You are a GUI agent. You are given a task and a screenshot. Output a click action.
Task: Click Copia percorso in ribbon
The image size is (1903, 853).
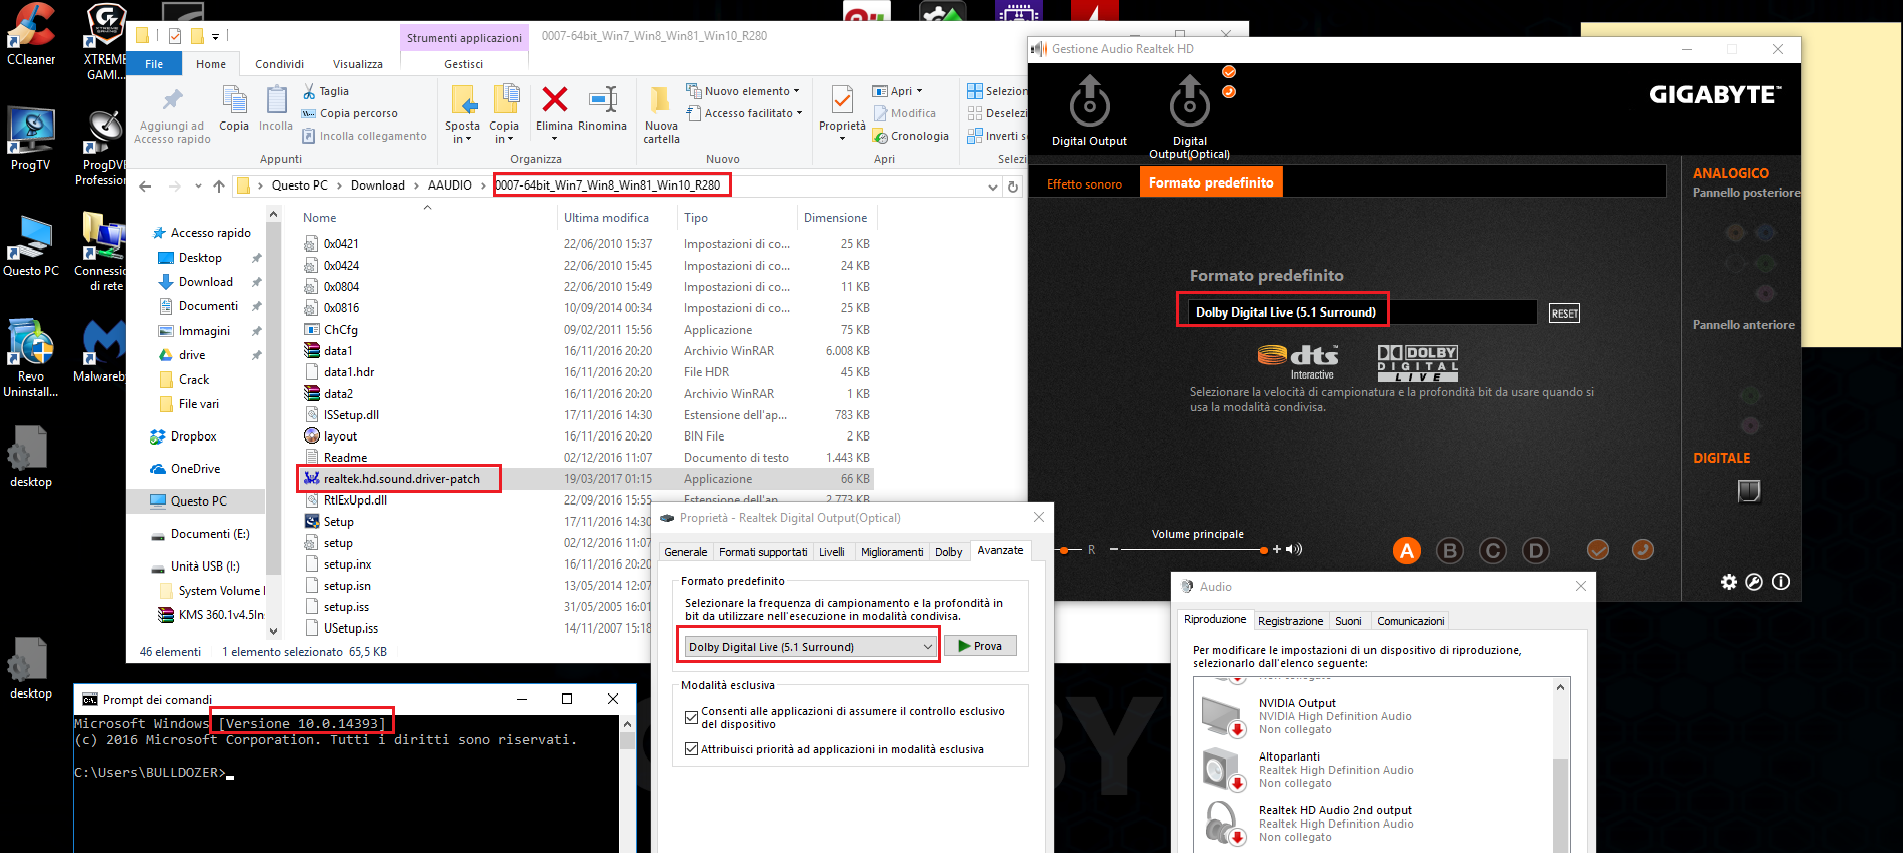(350, 113)
